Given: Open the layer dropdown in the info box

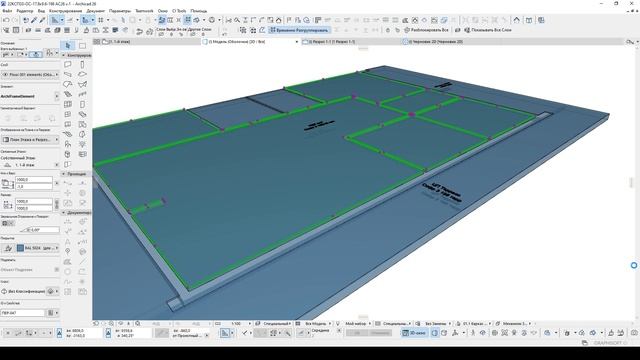Looking at the screenshot, I should [30, 75].
